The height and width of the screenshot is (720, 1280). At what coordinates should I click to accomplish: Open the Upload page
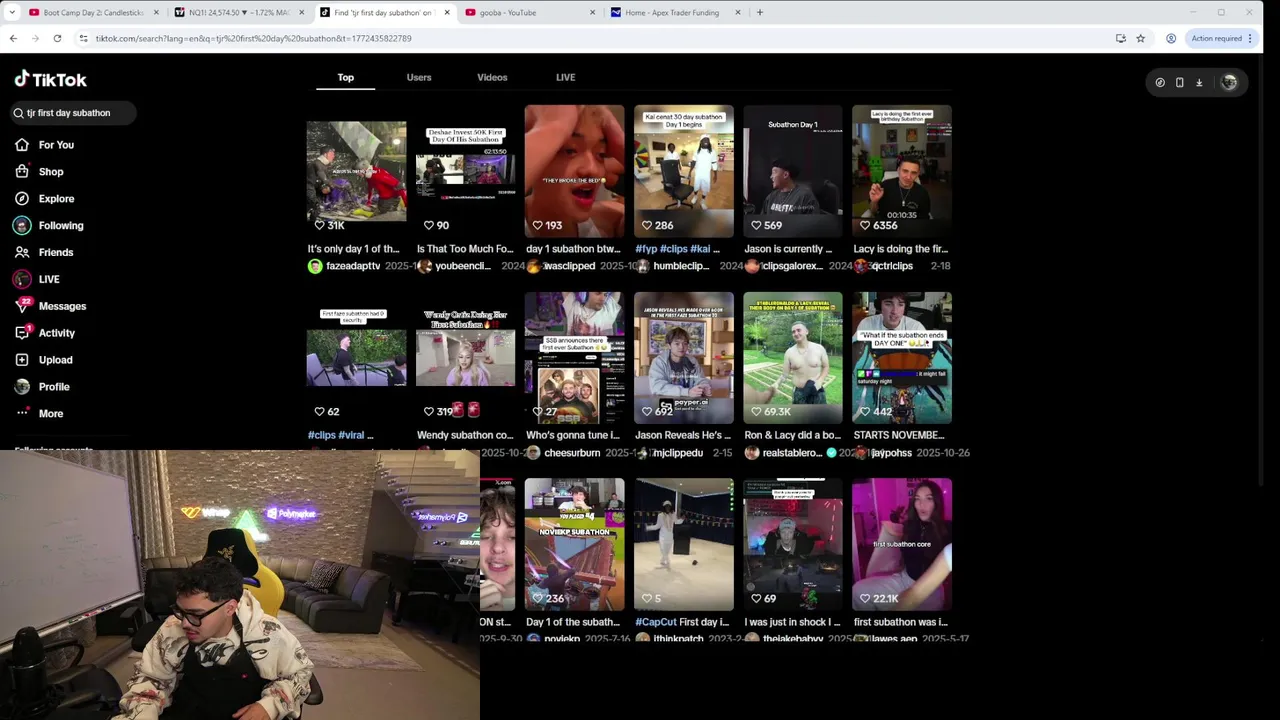[55, 360]
